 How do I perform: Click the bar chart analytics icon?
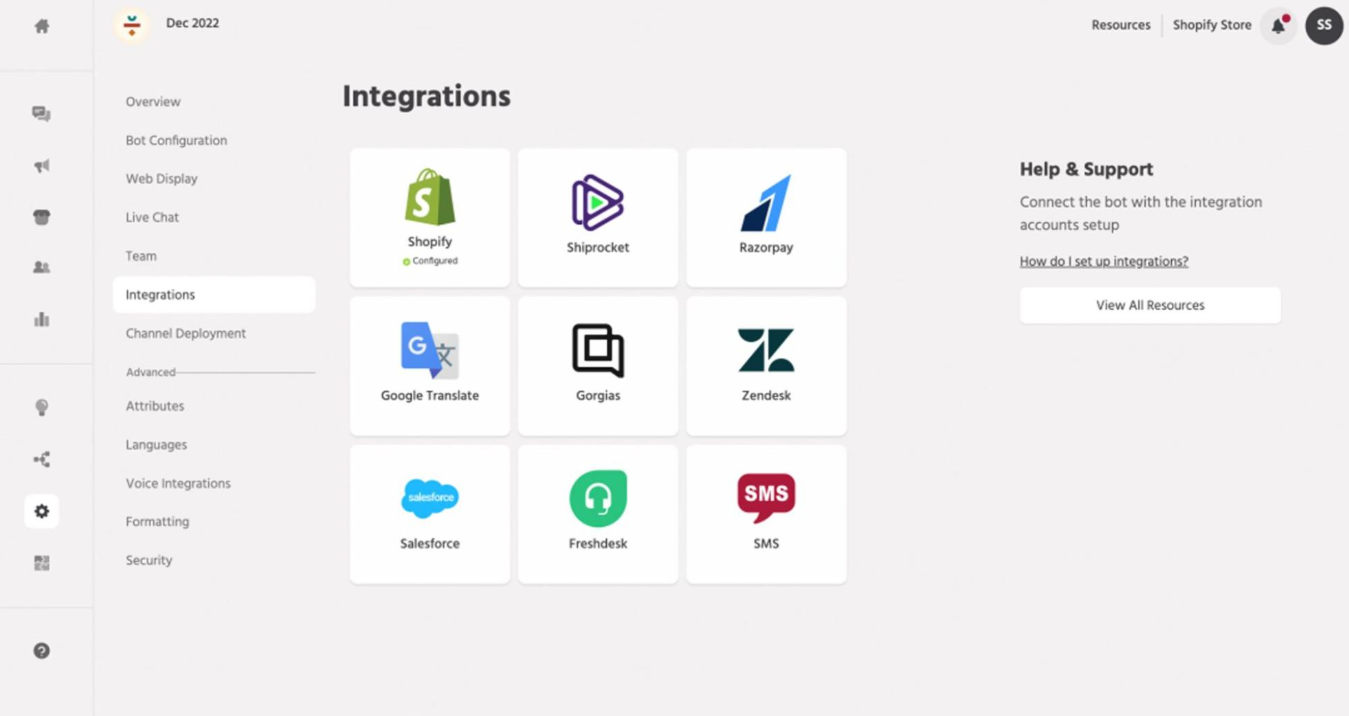(x=42, y=320)
